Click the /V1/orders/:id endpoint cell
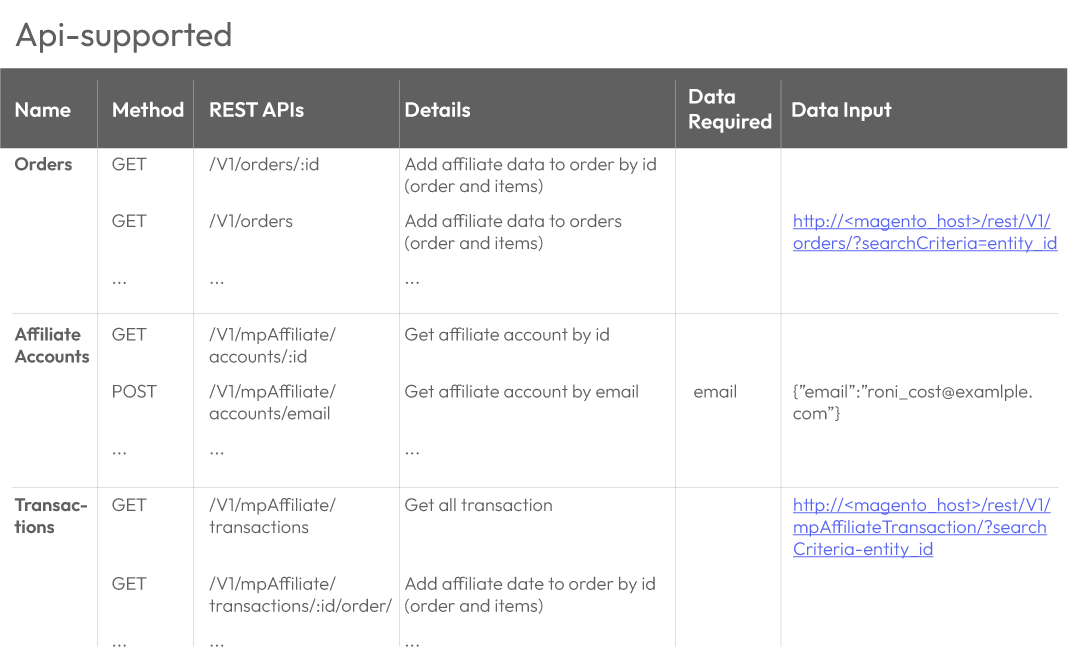 (264, 164)
